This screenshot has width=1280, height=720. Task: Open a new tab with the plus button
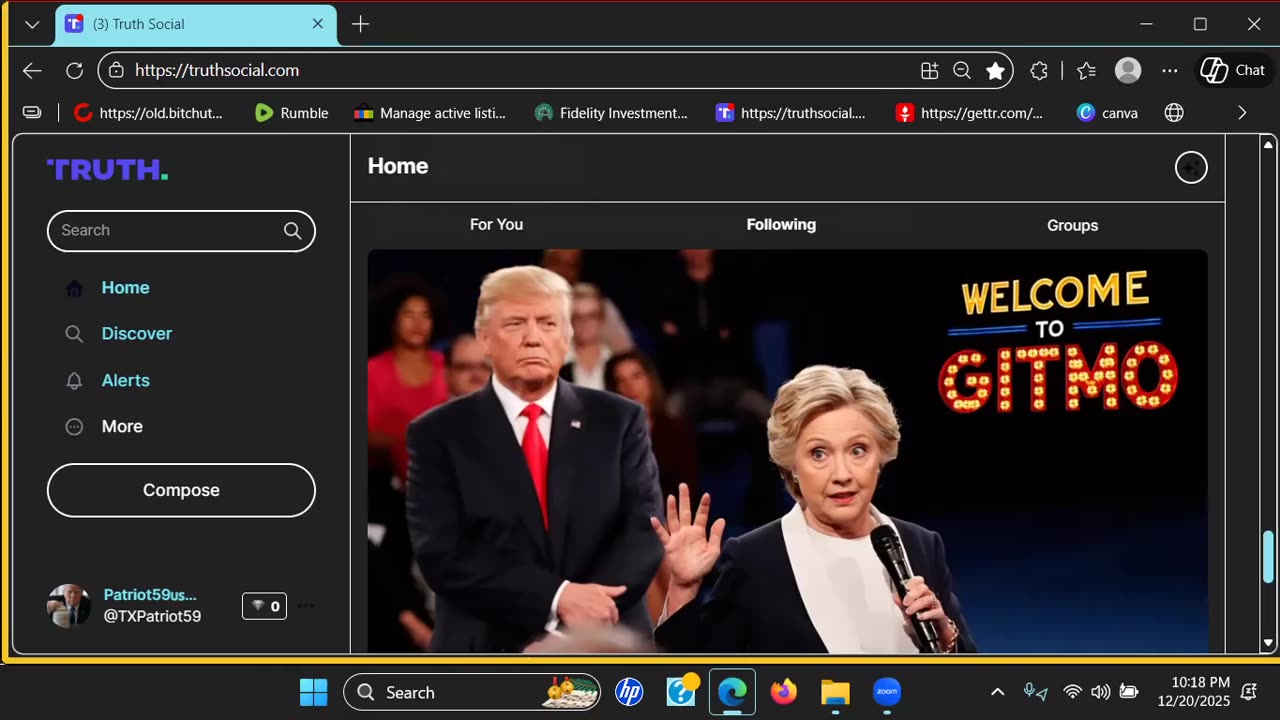(x=361, y=24)
